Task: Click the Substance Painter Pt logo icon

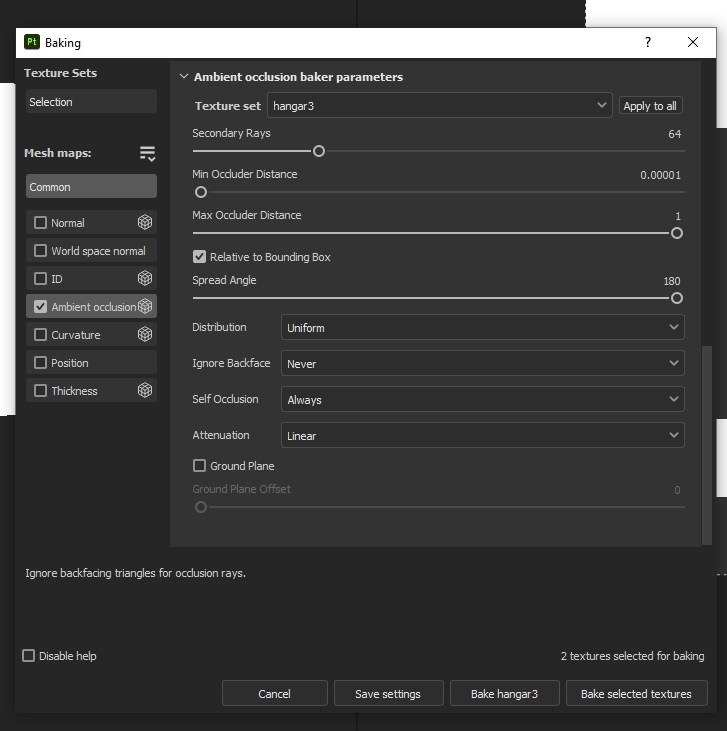Action: click(32, 42)
